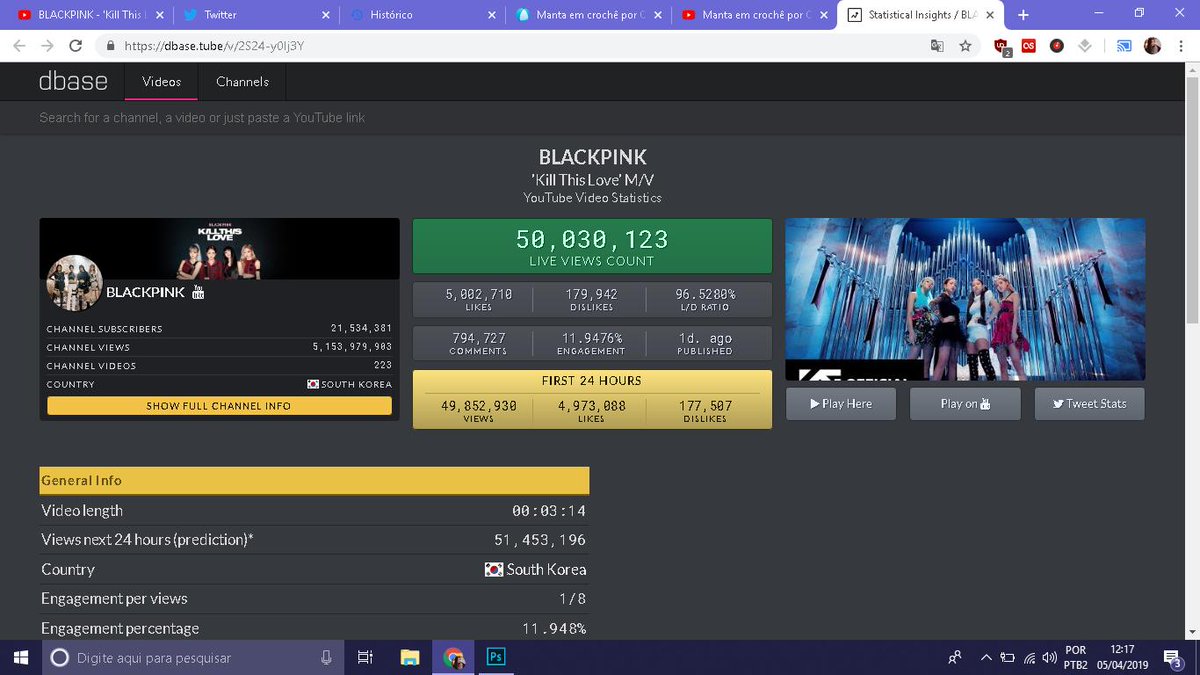Image resolution: width=1200 pixels, height=675 pixels.
Task: Bookmark this page with the star icon
Action: click(965, 46)
